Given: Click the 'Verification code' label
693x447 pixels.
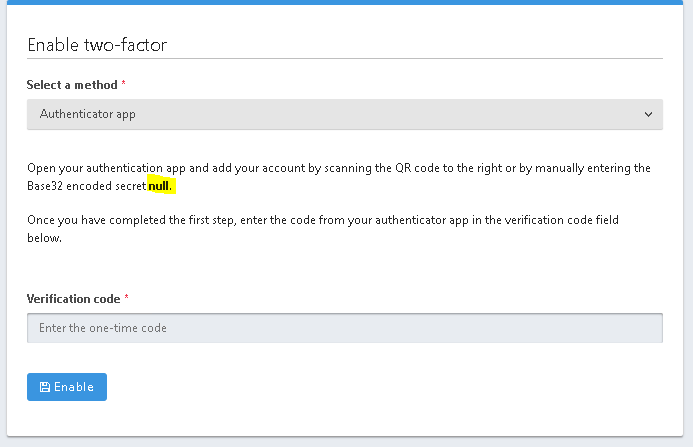Looking at the screenshot, I should 74,299.
